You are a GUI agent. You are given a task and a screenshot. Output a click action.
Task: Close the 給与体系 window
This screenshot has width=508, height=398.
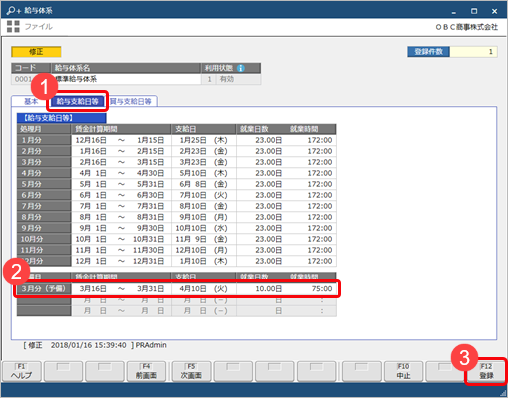pos(495,11)
